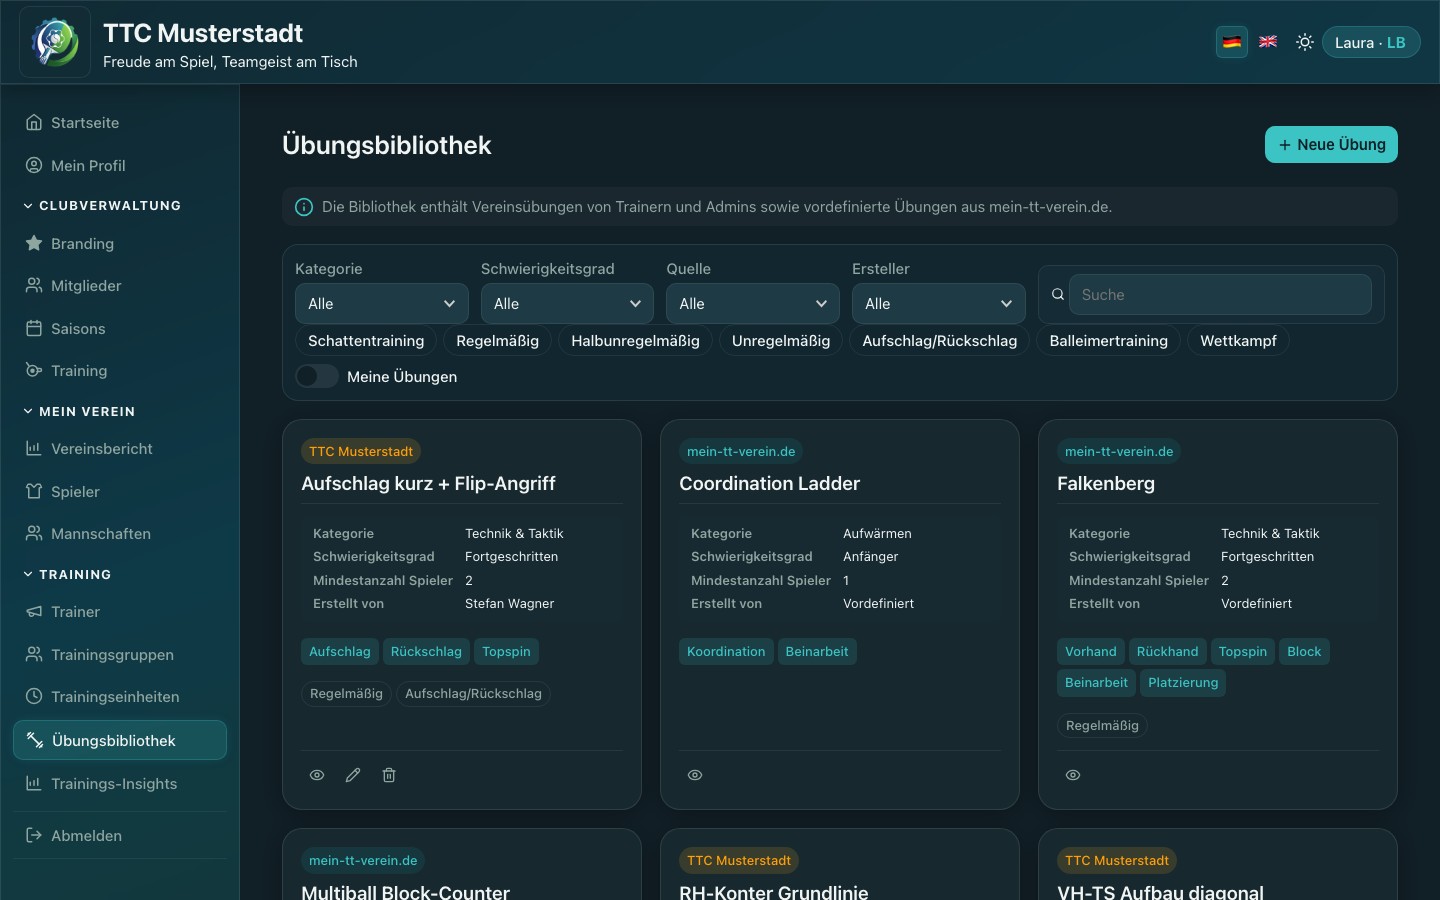Open the Schwierigkeitsgrad dropdown
This screenshot has height=900, width=1440.
coord(567,304)
